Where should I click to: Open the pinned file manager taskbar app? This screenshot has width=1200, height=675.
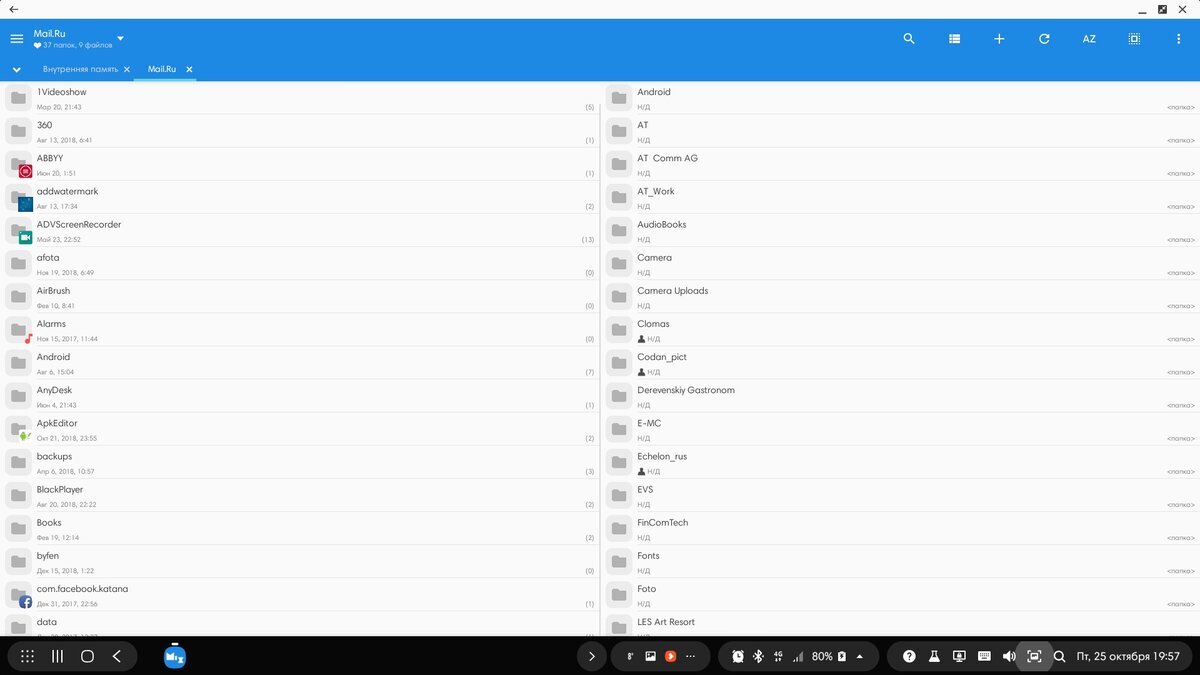pyautogui.click(x=175, y=655)
